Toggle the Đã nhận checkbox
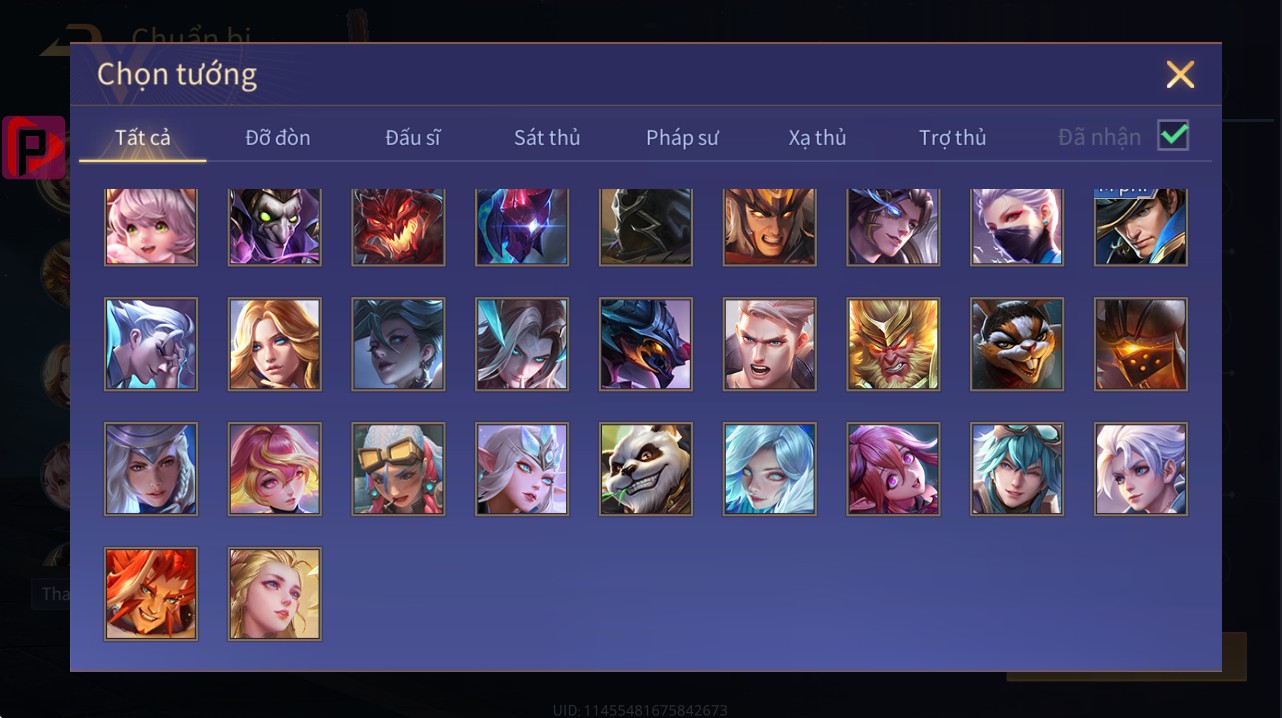 pyautogui.click(x=1173, y=135)
